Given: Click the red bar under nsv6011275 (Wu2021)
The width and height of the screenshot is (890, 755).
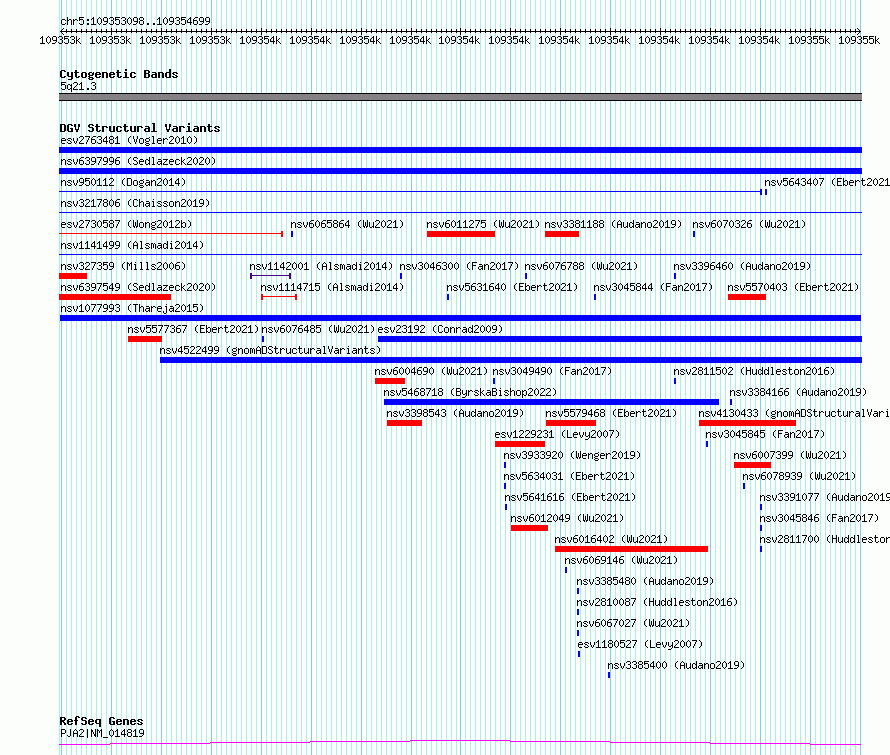Looking at the screenshot, I should (461, 234).
